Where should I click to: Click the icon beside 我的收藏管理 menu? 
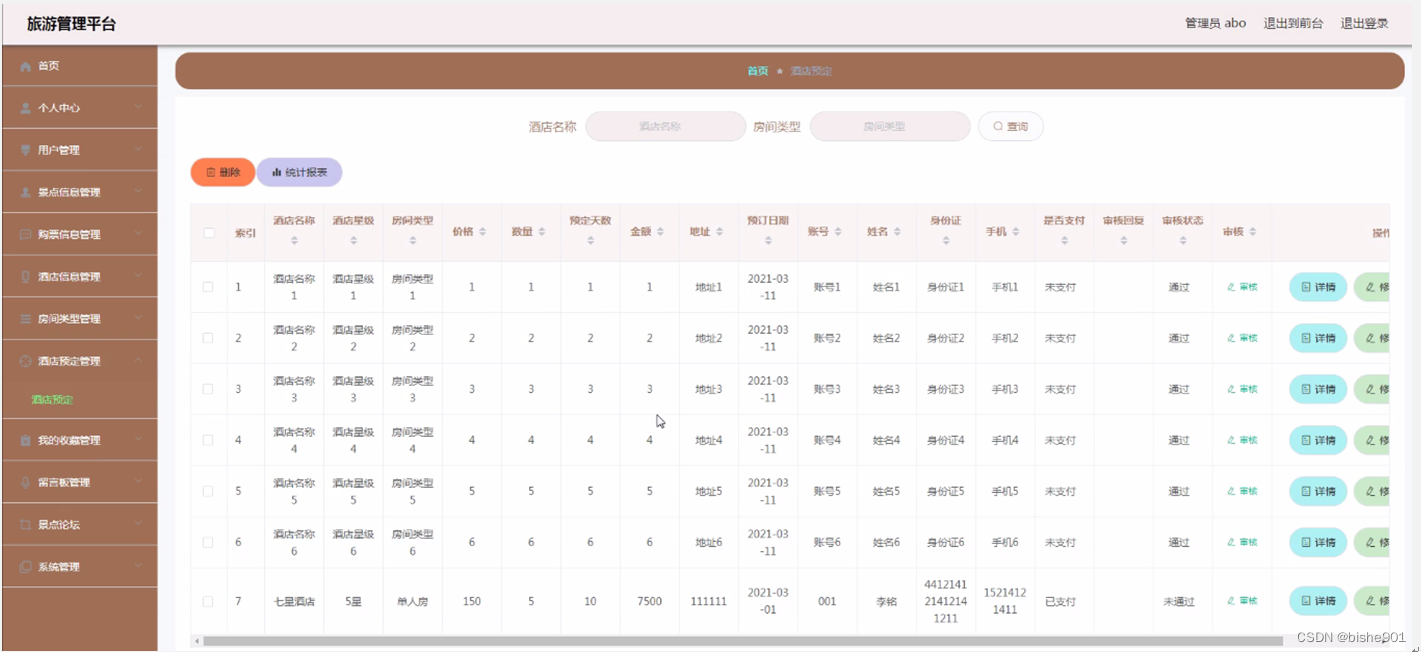pos(26,440)
